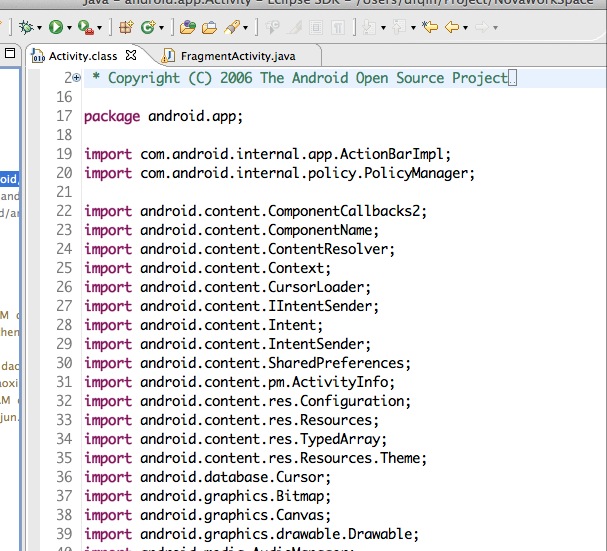The image size is (607, 551).
Task: Open the Next Annotation dropdown arrow
Action: point(383,28)
